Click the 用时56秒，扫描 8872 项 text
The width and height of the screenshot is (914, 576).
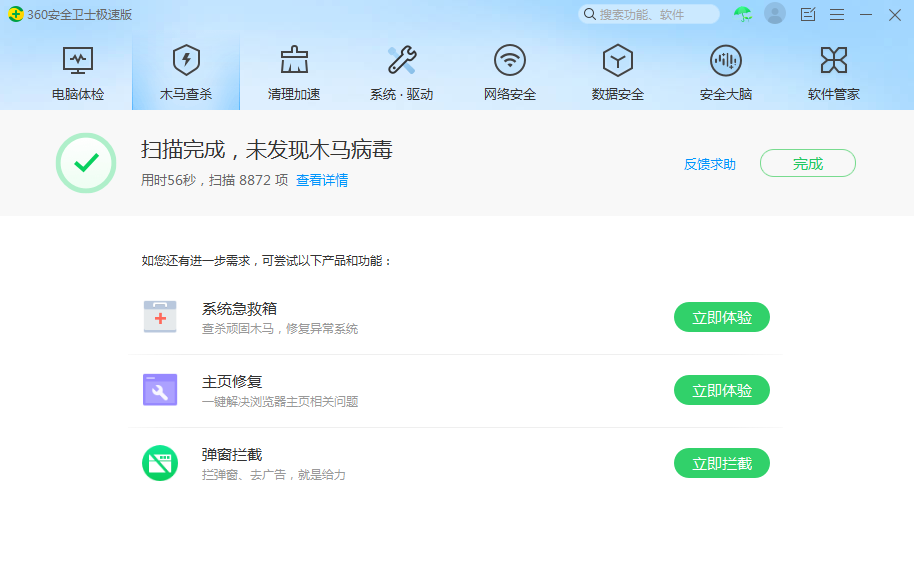[x=215, y=180]
